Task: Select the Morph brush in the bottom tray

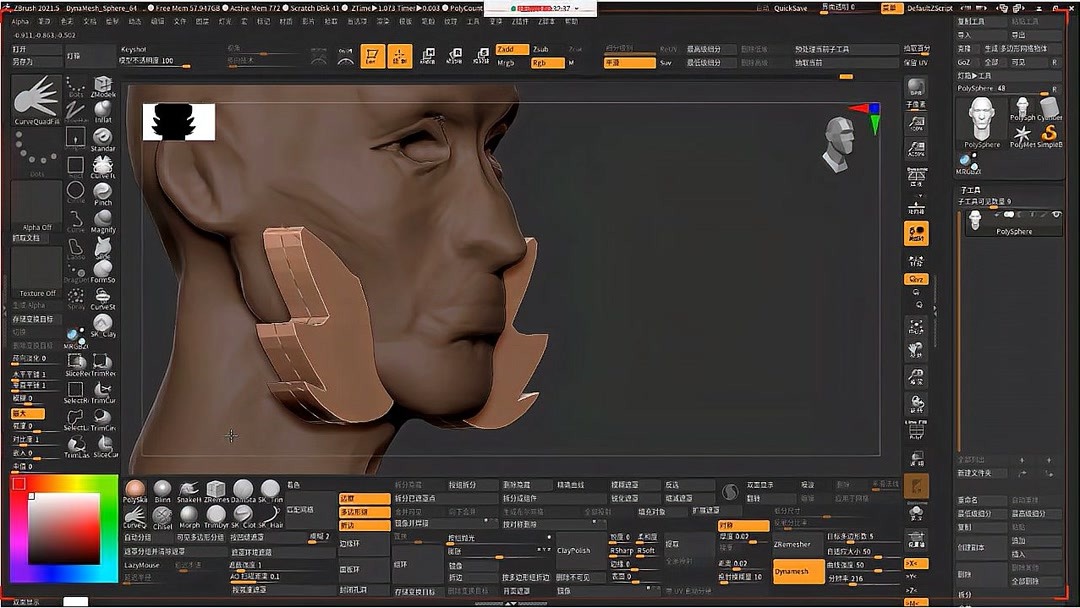Action: (190, 515)
